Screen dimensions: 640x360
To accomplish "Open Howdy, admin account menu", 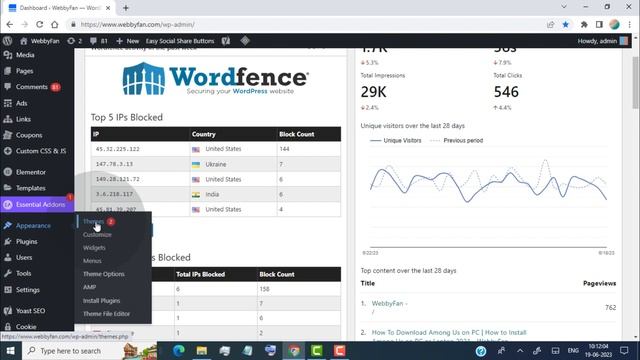I will click(602, 41).
